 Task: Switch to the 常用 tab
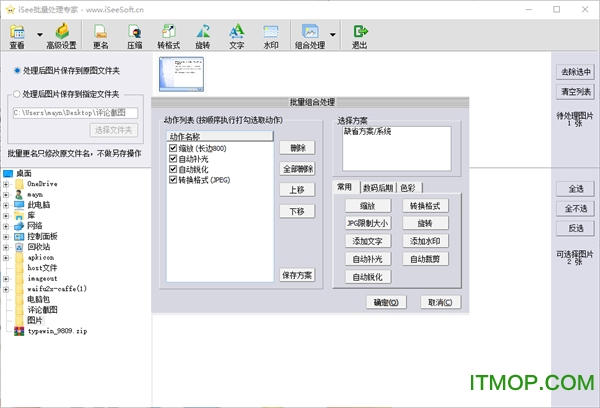tap(345, 187)
